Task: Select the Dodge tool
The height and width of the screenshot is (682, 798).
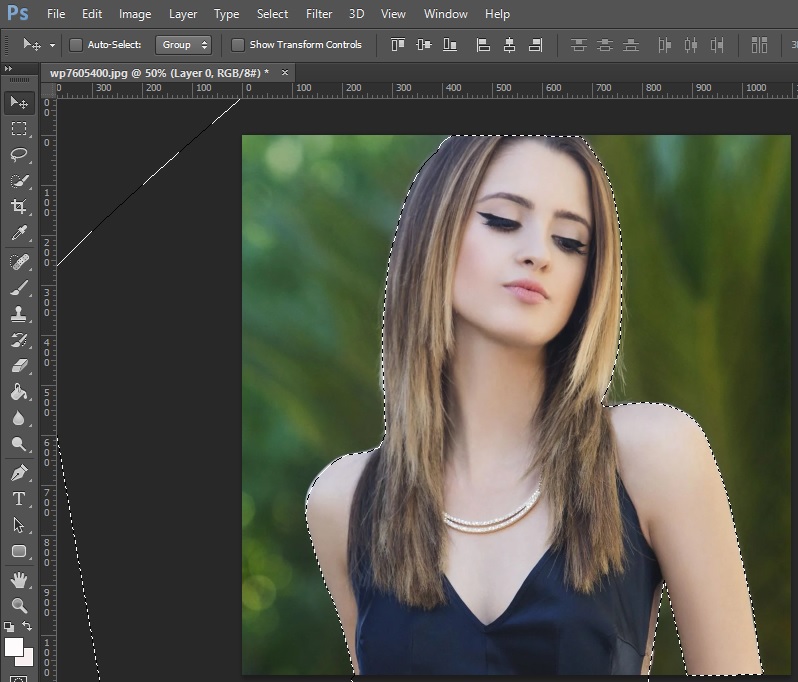Action: 19,444
